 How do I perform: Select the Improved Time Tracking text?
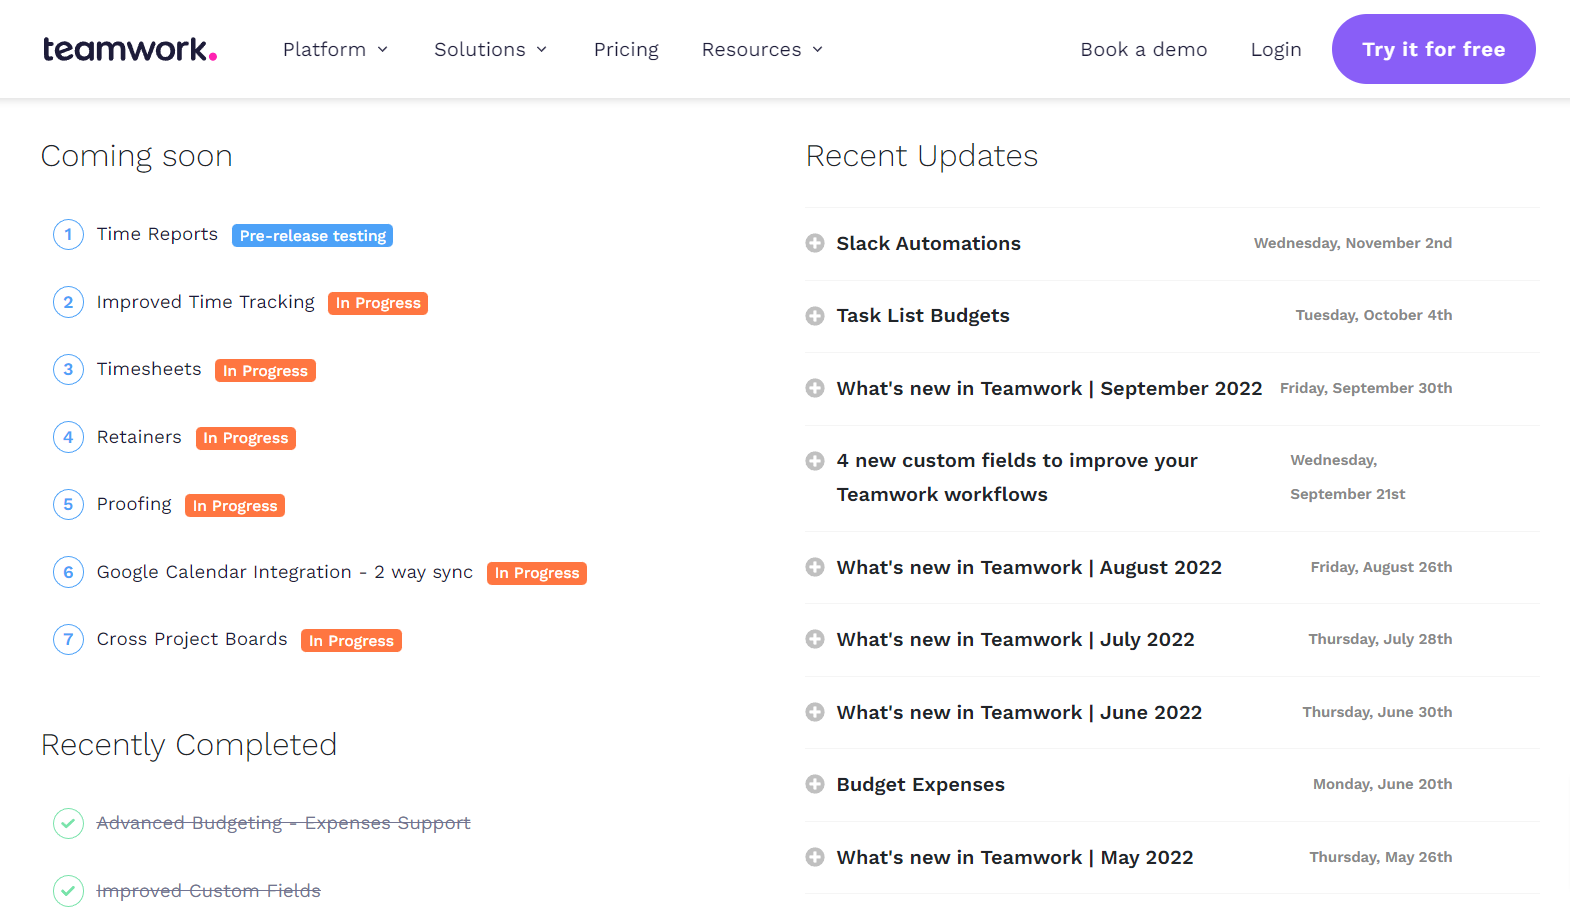[x=206, y=302]
